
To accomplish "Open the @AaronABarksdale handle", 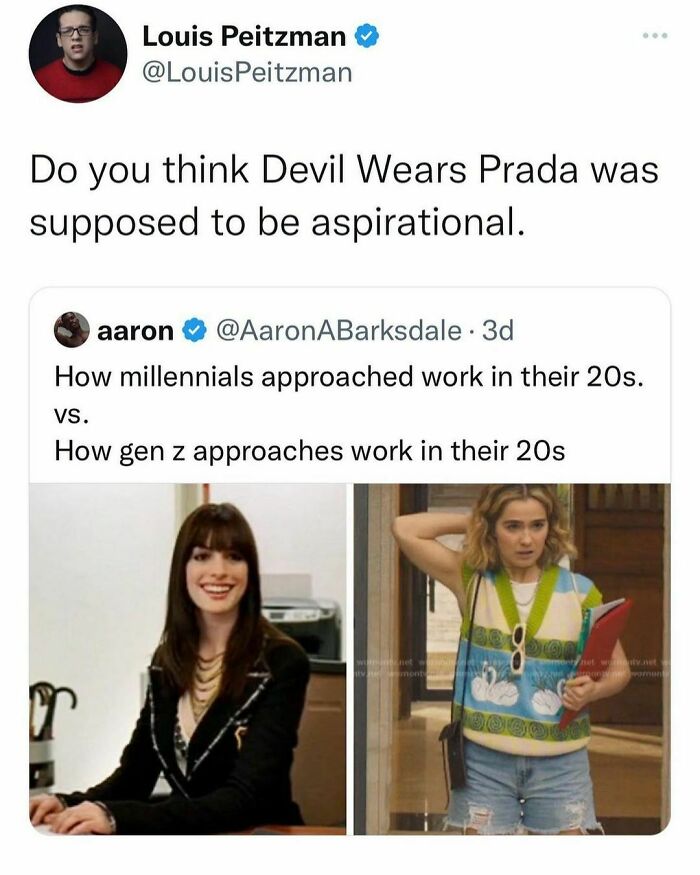I will pos(339,331).
